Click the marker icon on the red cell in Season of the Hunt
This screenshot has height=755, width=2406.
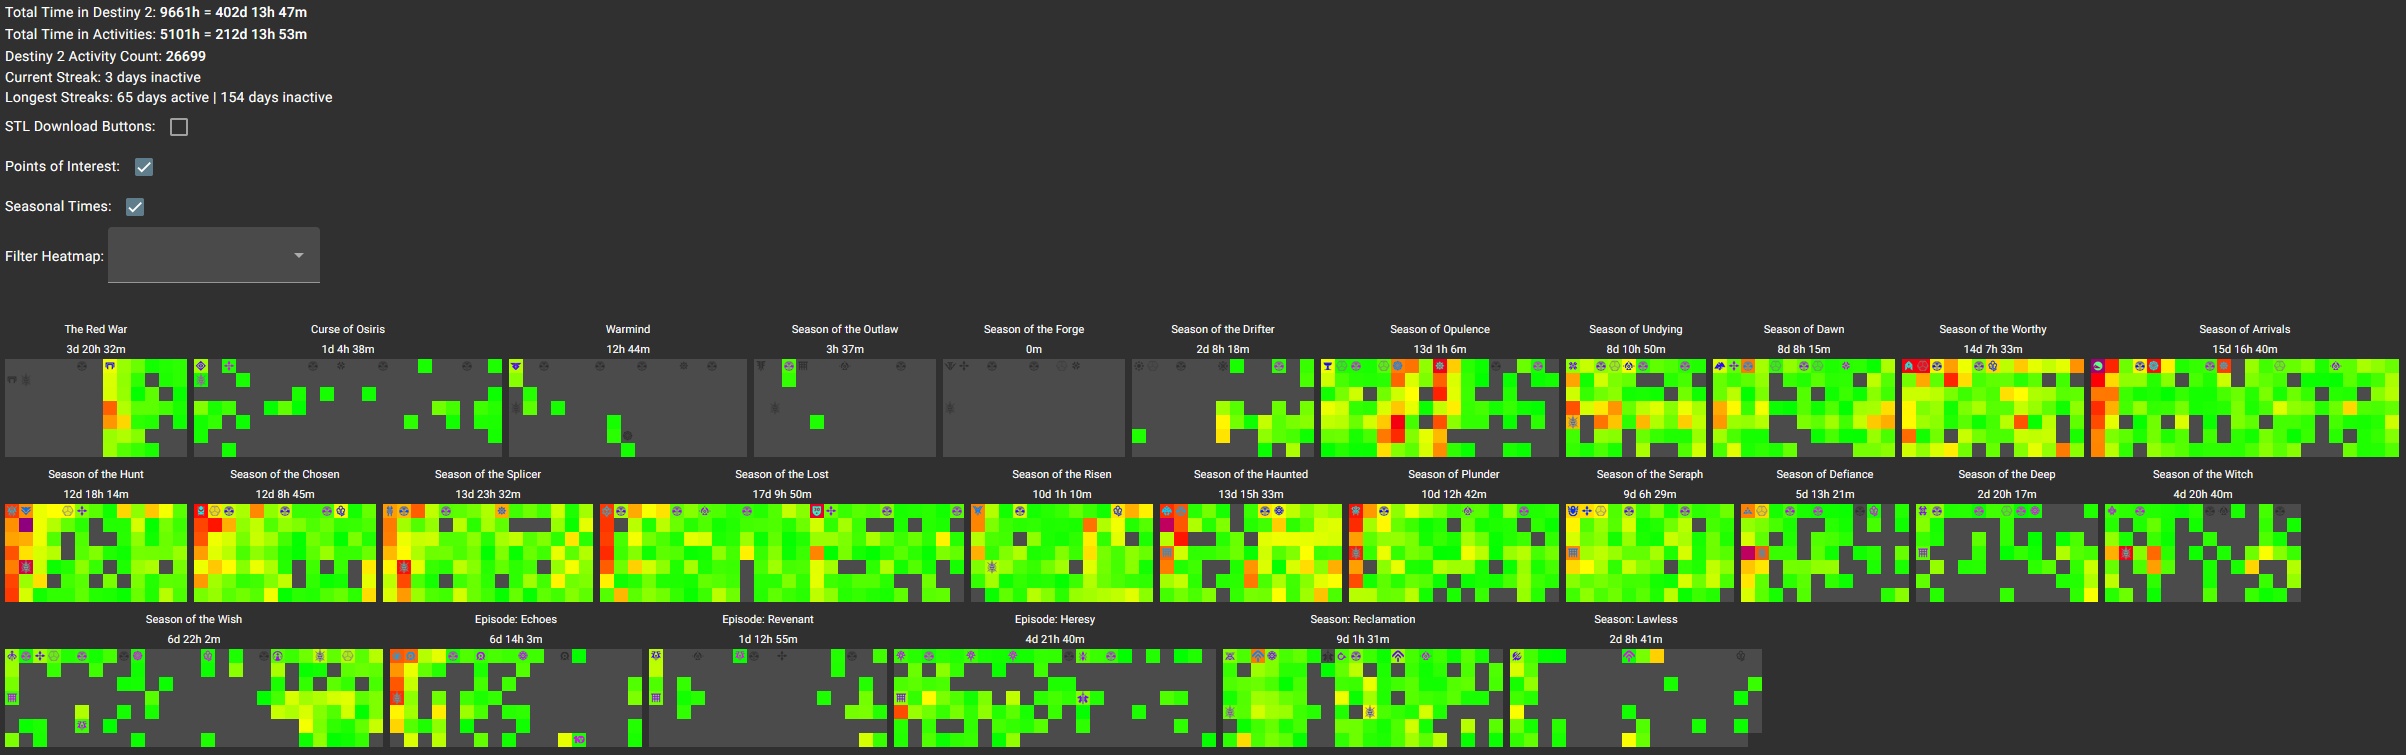click(x=26, y=567)
